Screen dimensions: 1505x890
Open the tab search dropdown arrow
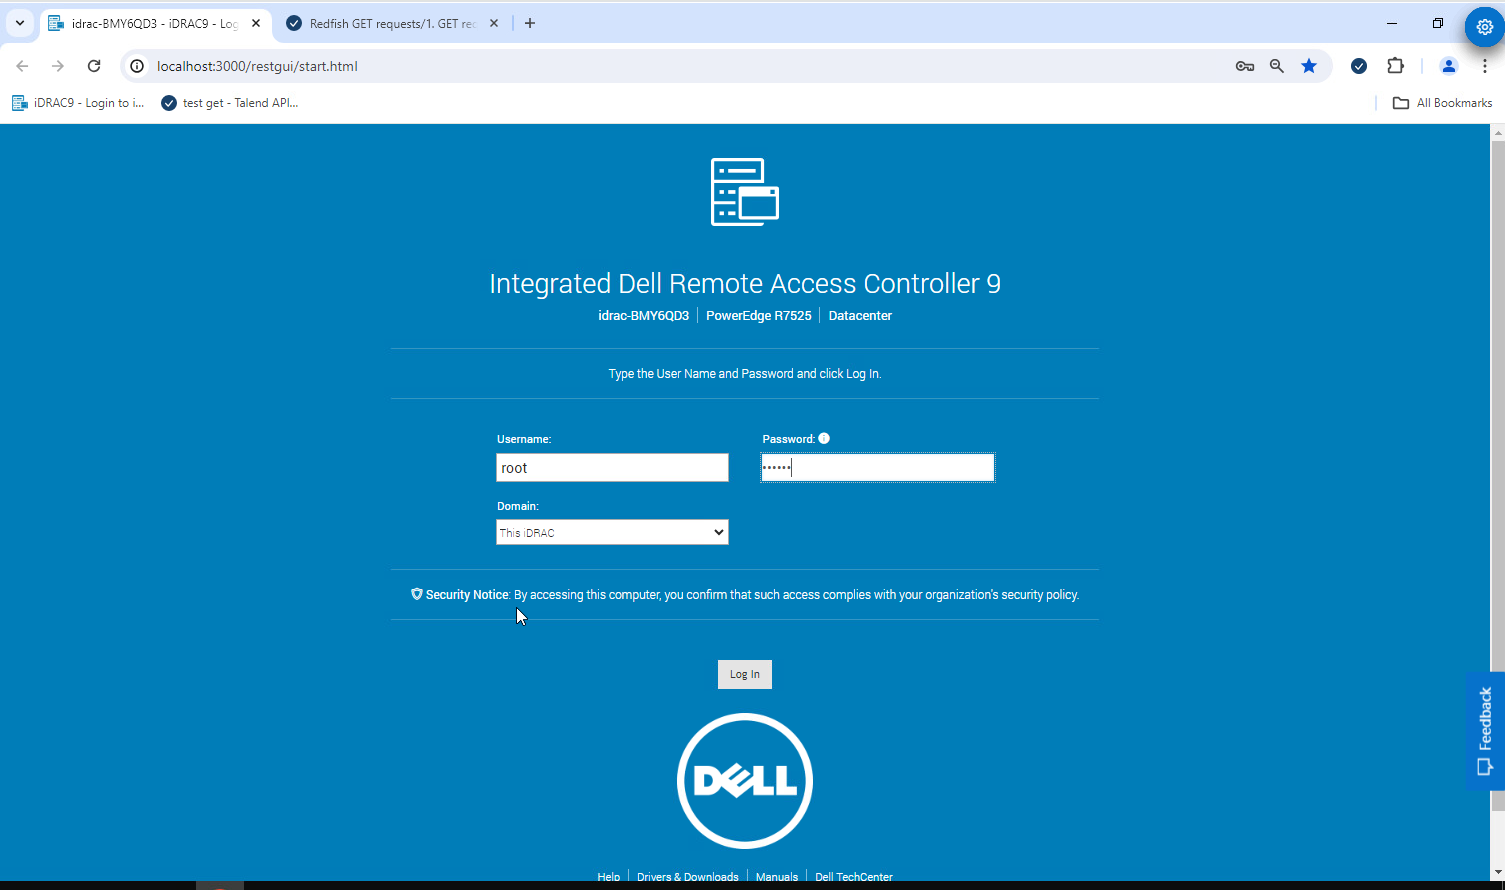[19, 23]
